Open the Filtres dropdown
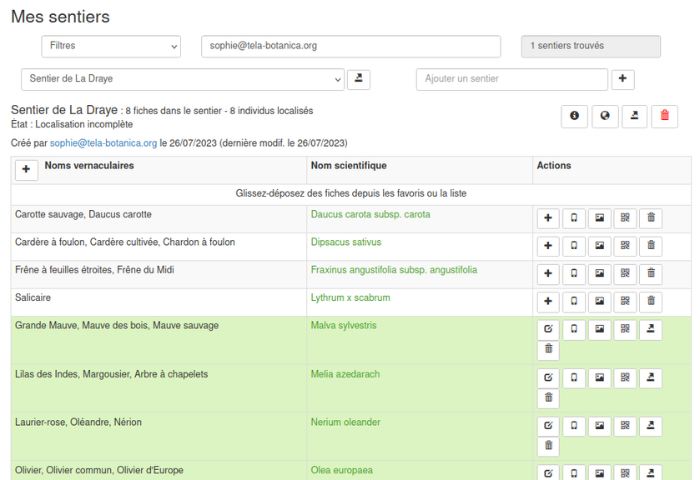This screenshot has width=700, height=480. 110,46
